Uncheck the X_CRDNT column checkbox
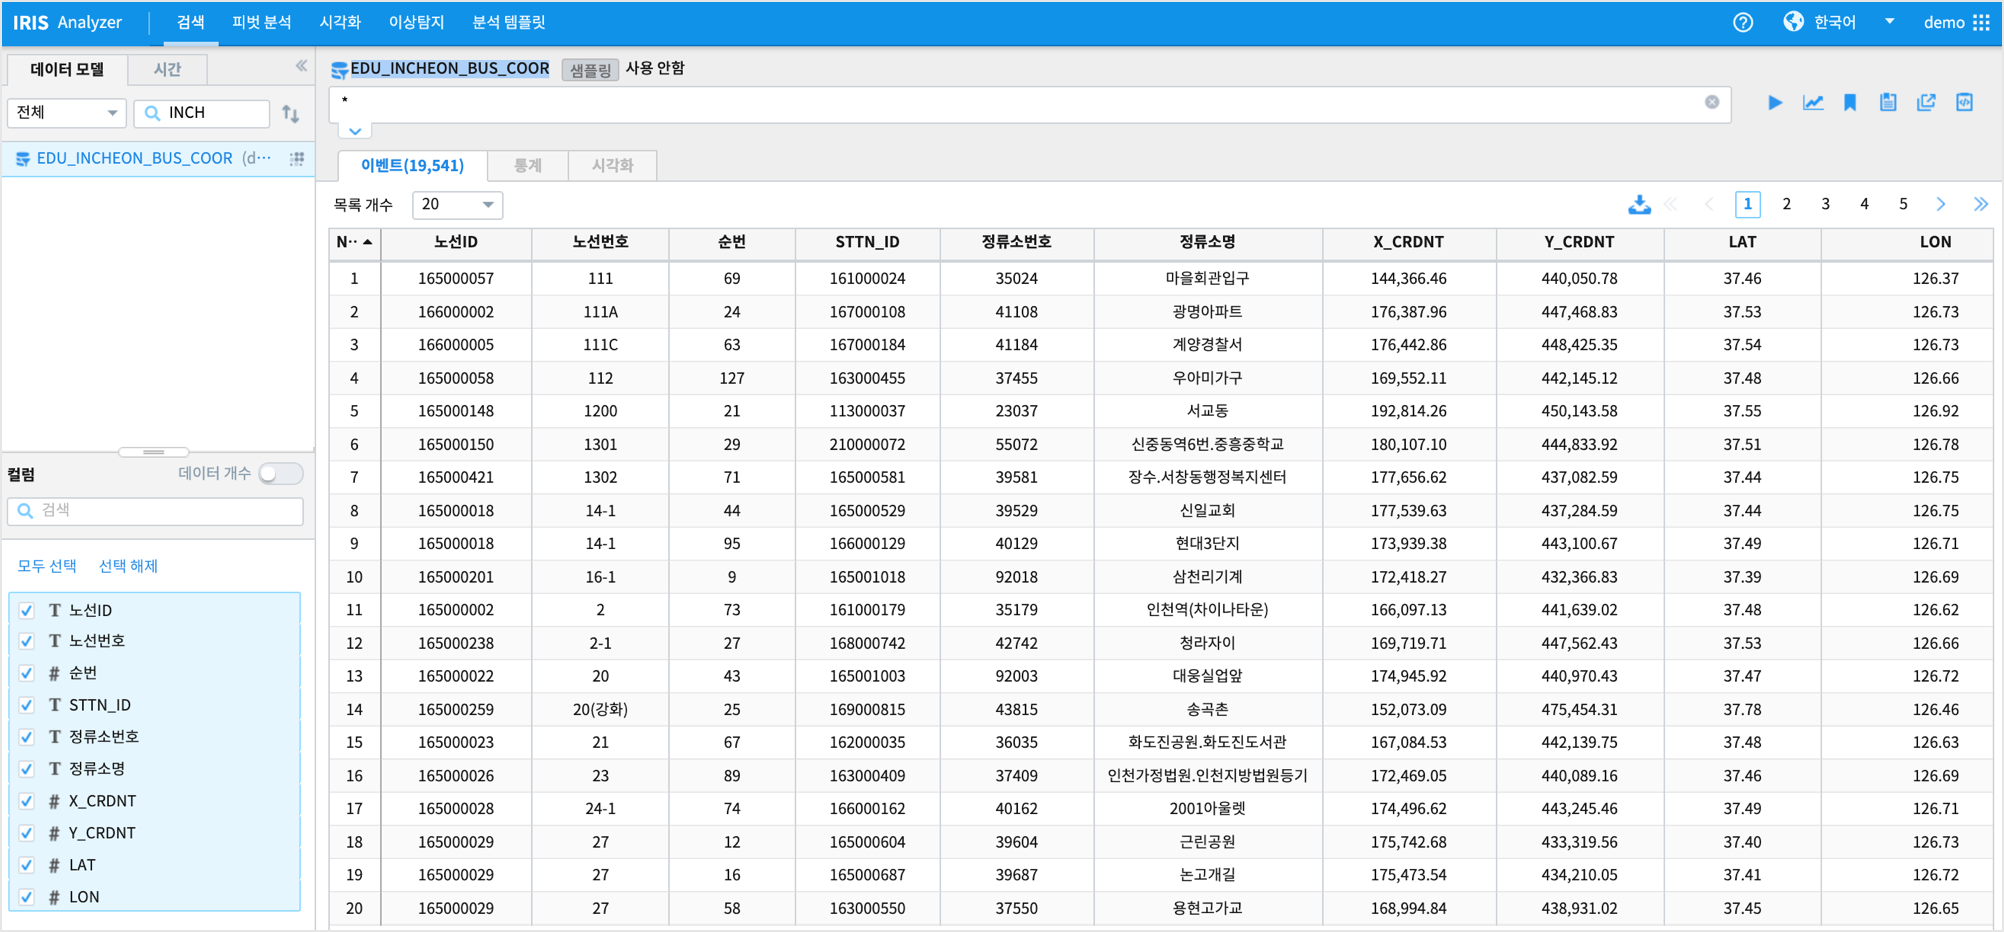The image size is (2004, 932). 27,801
